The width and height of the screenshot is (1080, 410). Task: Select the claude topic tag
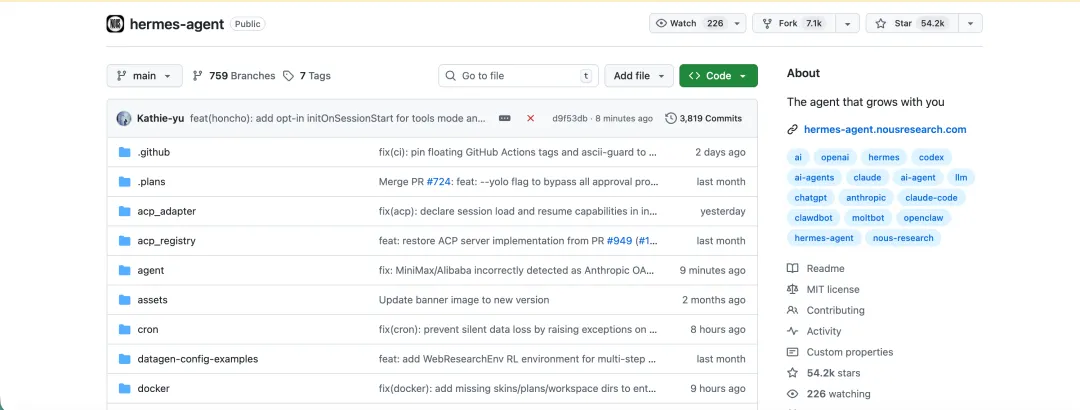tap(867, 178)
